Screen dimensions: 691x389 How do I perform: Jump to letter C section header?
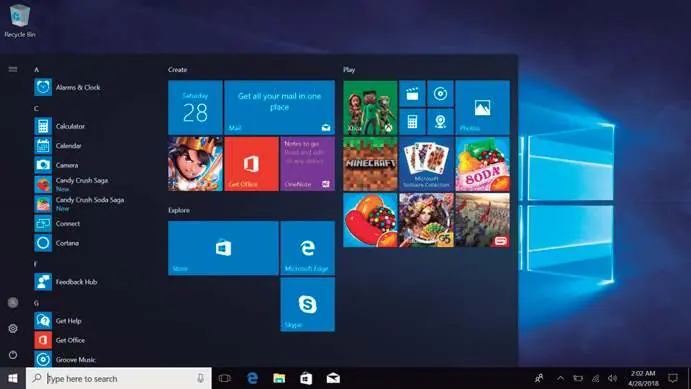click(37, 108)
